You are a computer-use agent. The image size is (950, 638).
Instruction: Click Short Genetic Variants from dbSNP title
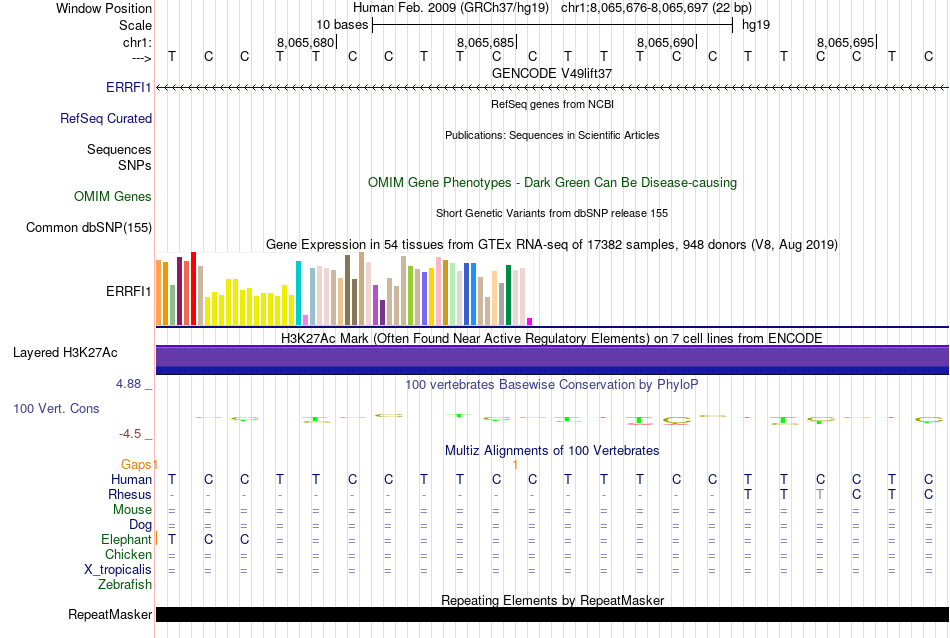552,213
